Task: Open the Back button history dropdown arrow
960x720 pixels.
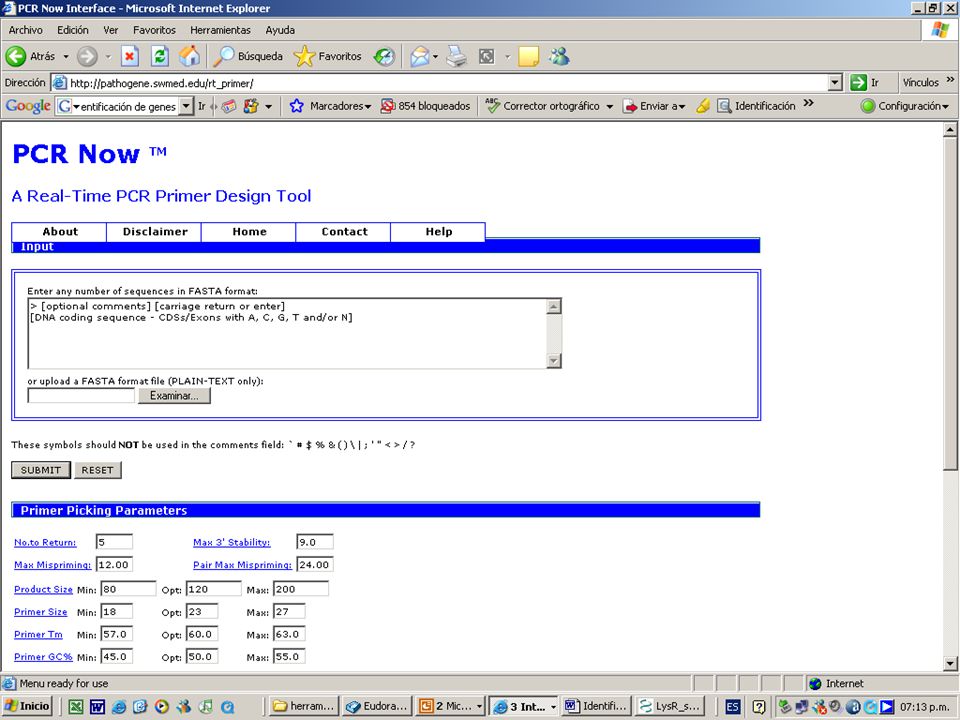Action: tap(66, 56)
